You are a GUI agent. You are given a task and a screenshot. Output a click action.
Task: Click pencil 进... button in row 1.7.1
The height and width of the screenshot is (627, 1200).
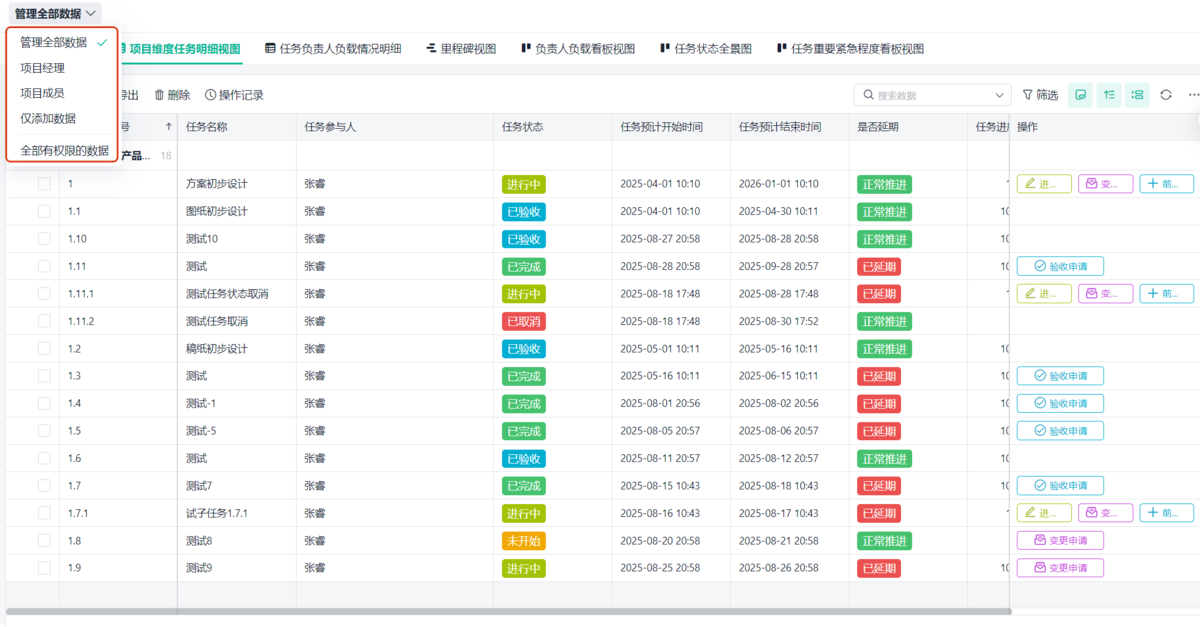click(1044, 513)
